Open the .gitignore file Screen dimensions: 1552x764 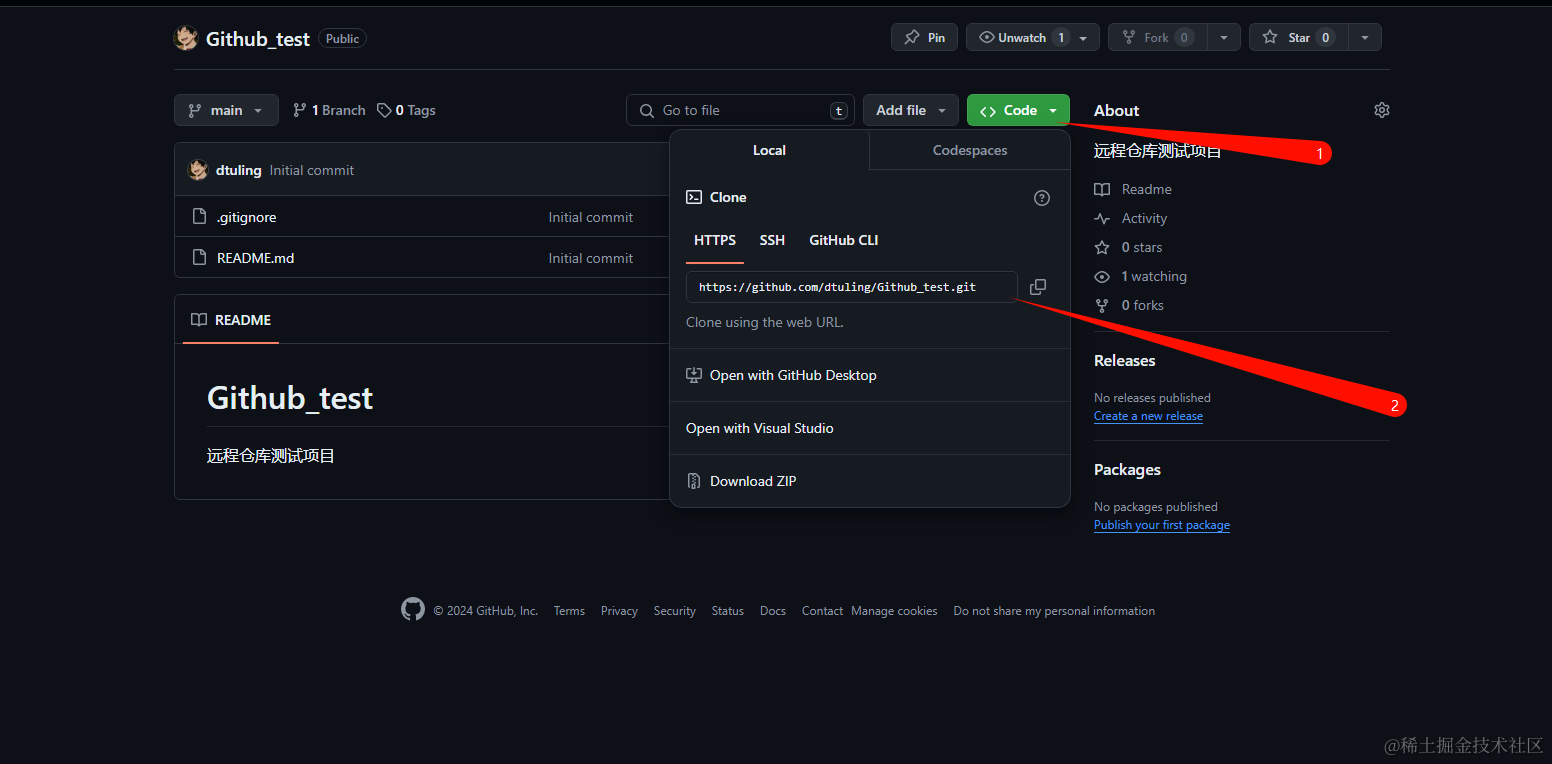[246, 217]
